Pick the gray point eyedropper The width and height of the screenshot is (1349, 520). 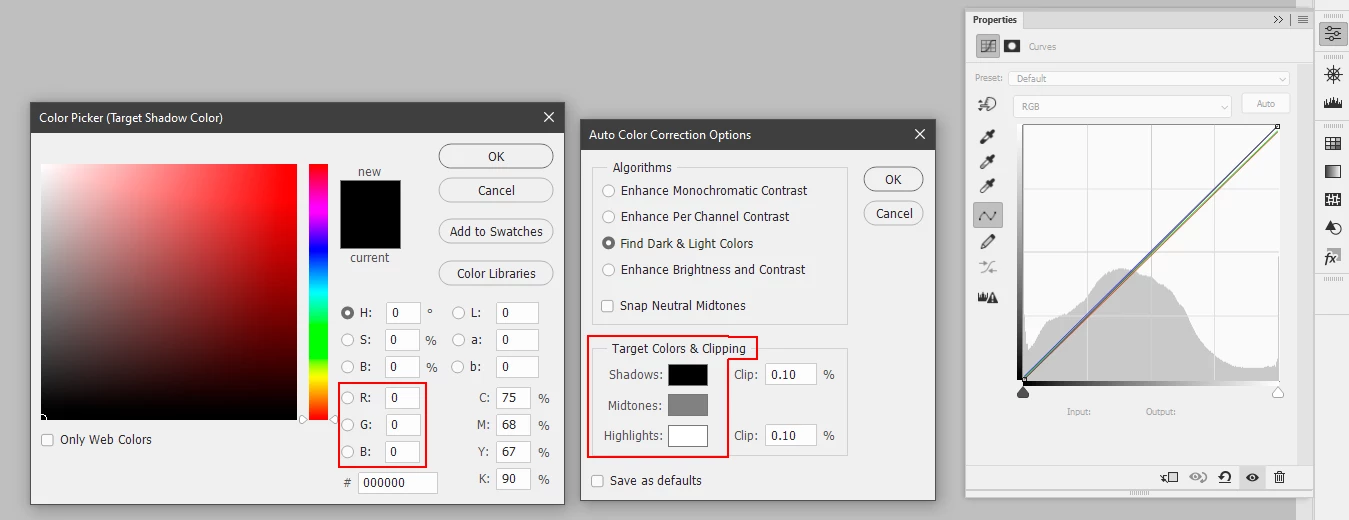click(x=988, y=161)
